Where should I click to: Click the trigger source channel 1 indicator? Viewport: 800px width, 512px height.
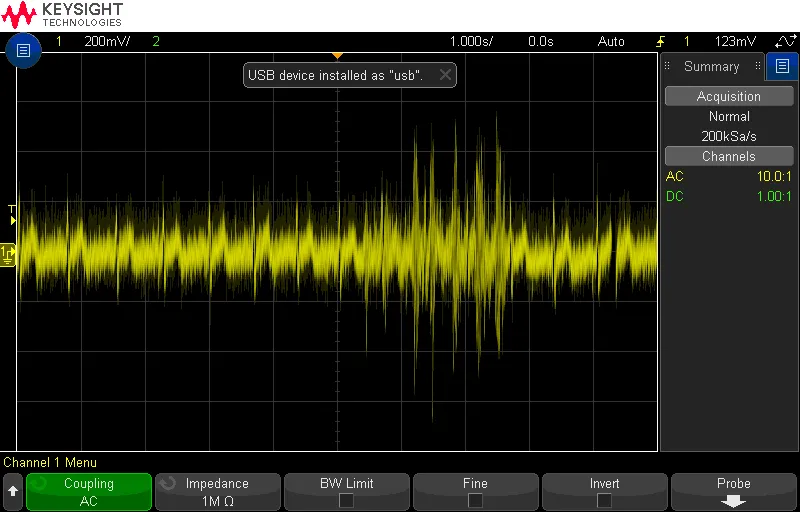(x=687, y=41)
